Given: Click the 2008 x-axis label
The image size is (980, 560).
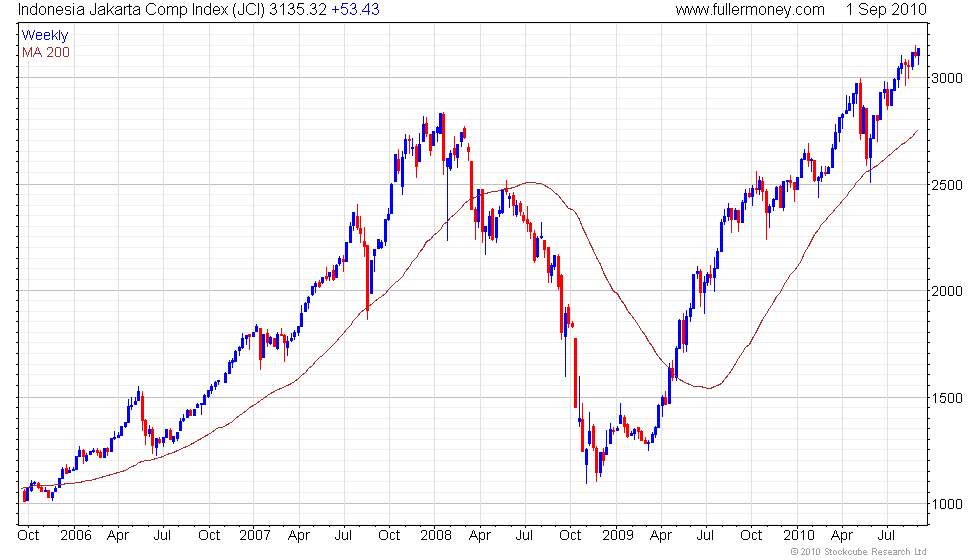Looking at the screenshot, I should (436, 536).
